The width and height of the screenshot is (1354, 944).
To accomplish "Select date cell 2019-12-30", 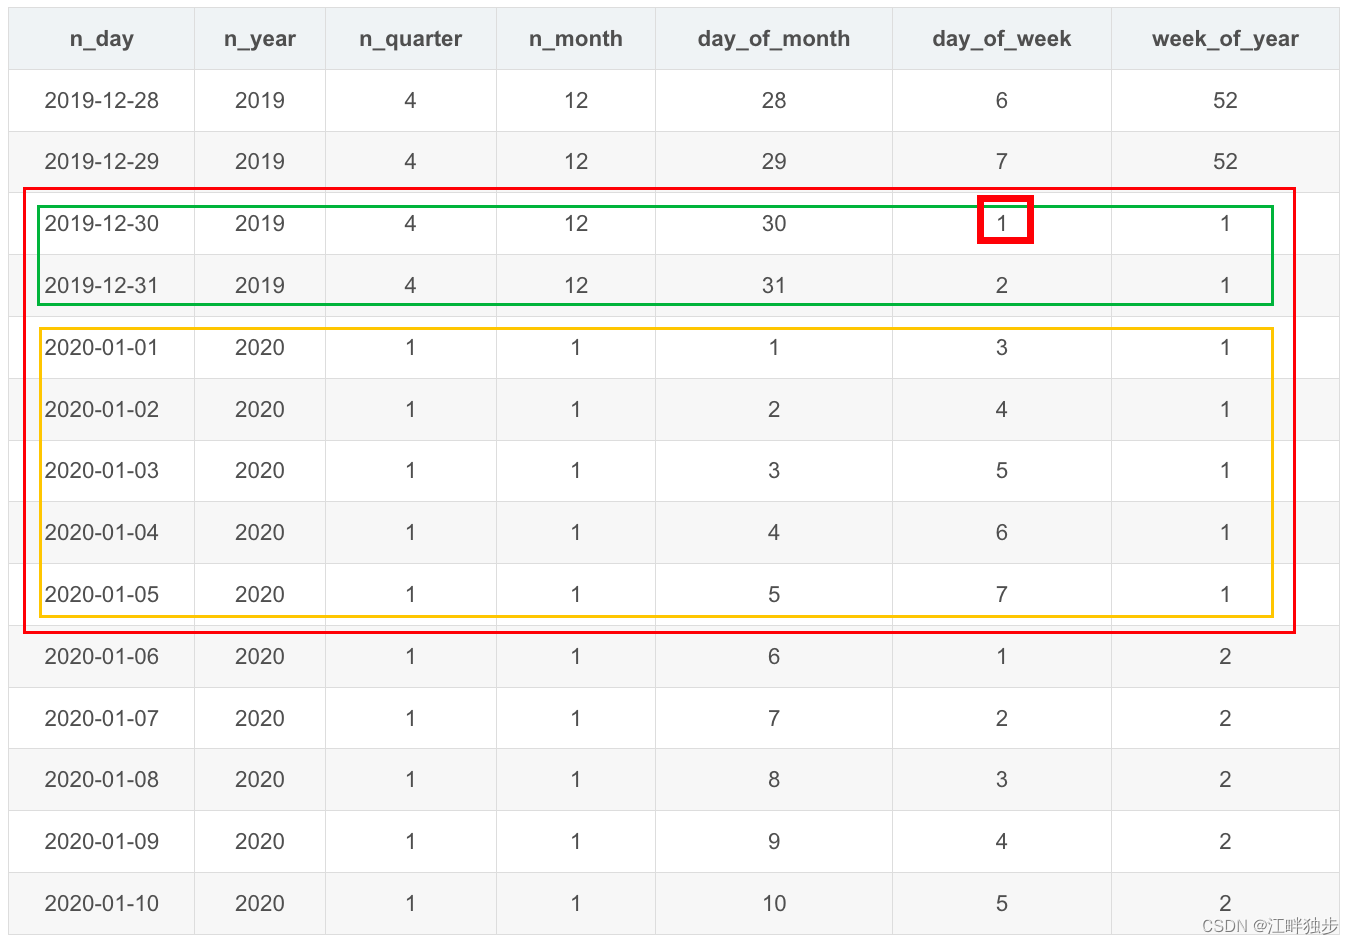I will click(x=102, y=223).
